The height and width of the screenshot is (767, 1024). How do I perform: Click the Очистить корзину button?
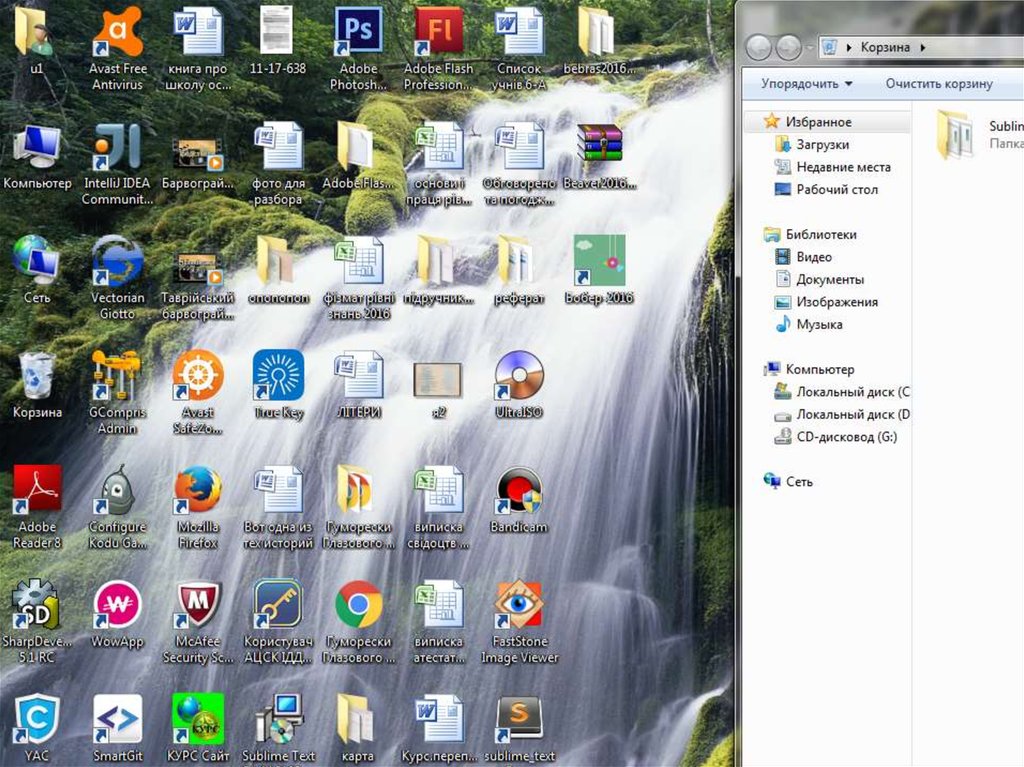(938, 84)
